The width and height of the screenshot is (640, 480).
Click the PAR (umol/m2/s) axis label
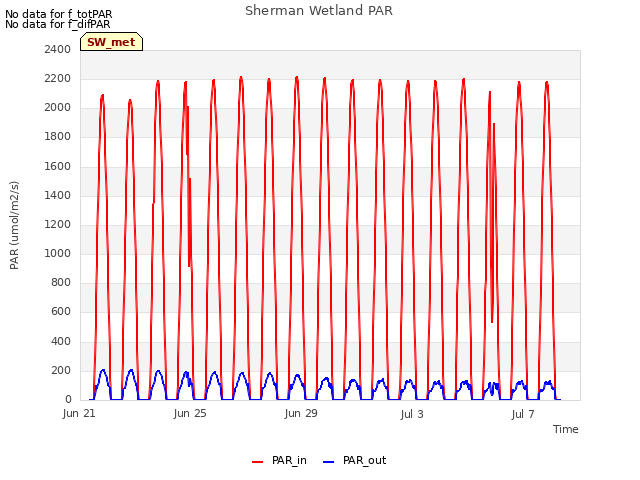click(x=14, y=225)
